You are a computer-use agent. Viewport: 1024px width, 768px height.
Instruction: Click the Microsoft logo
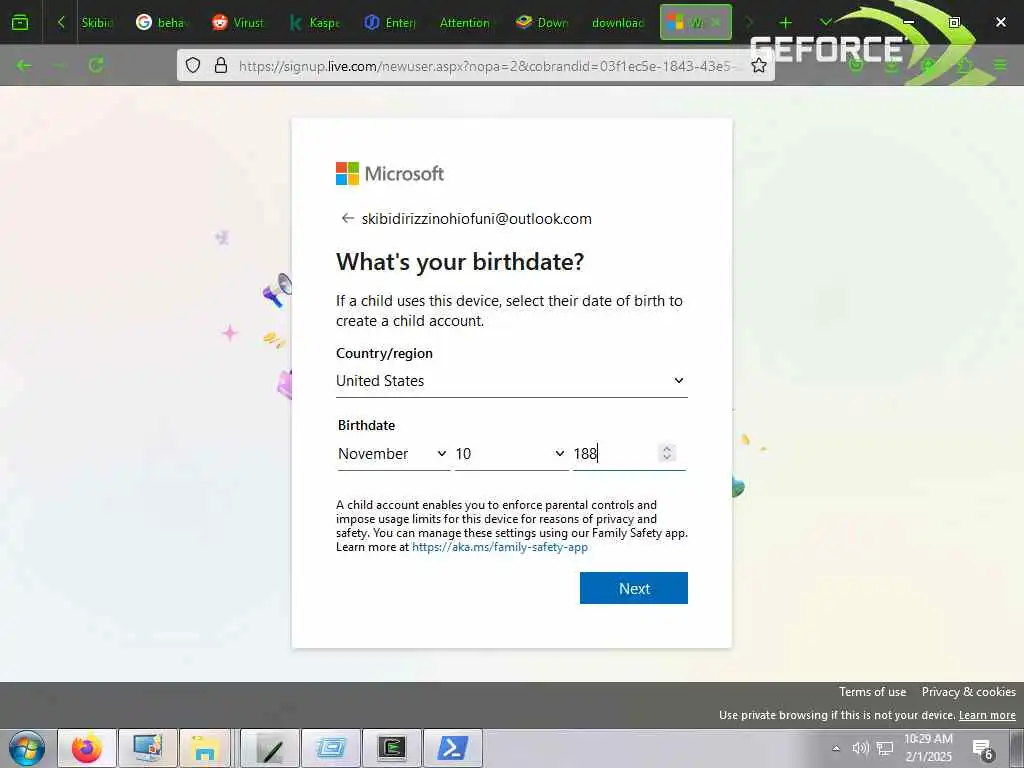(390, 174)
